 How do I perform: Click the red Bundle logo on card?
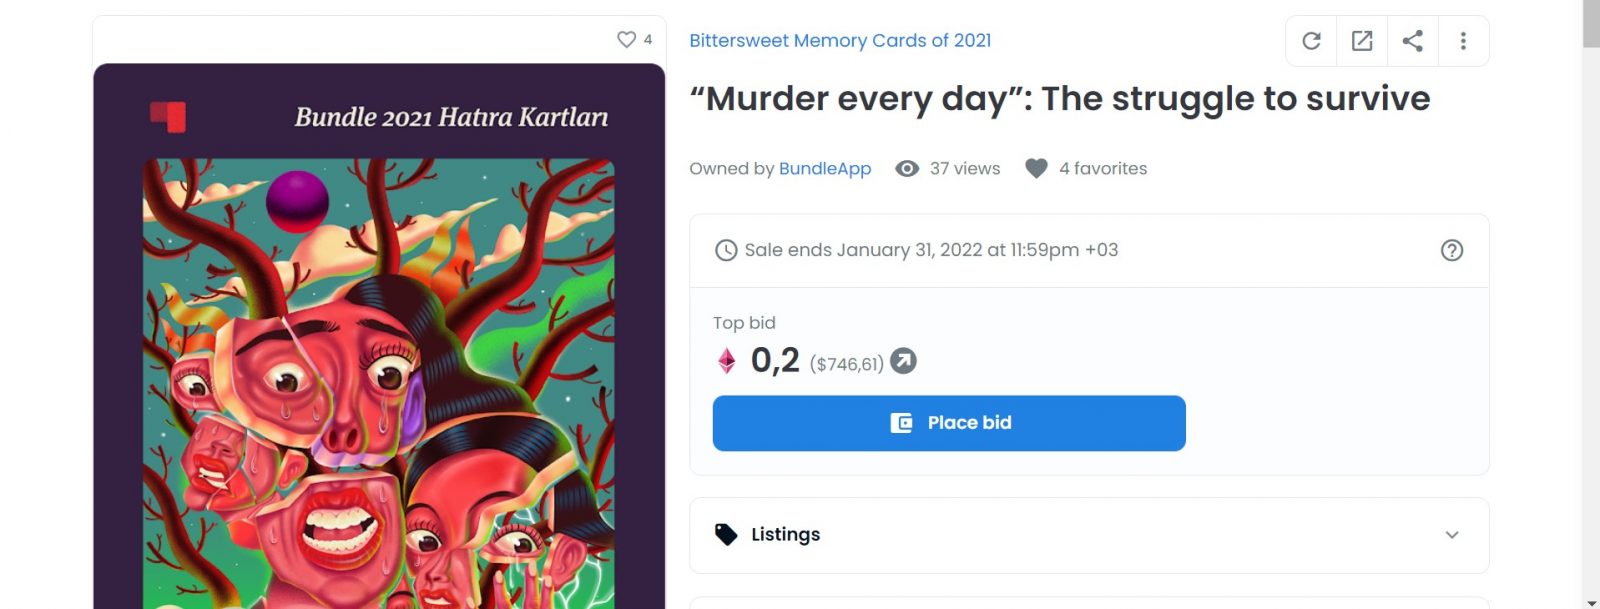168,116
